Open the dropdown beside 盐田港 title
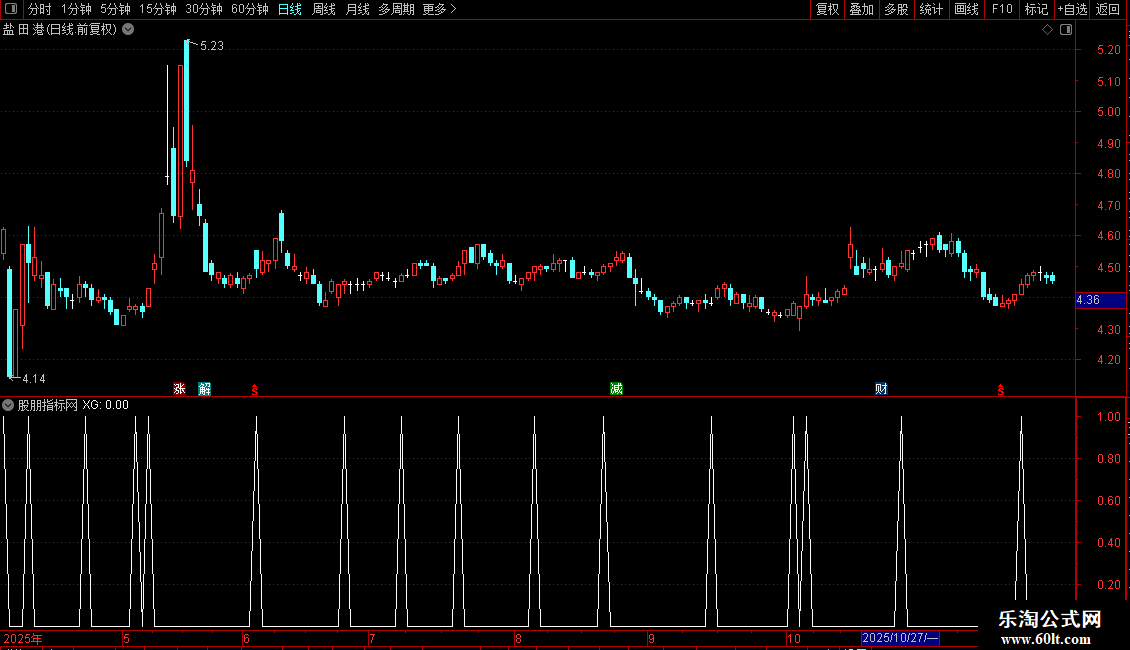Viewport: 1130px width, 650px height. (x=128, y=30)
